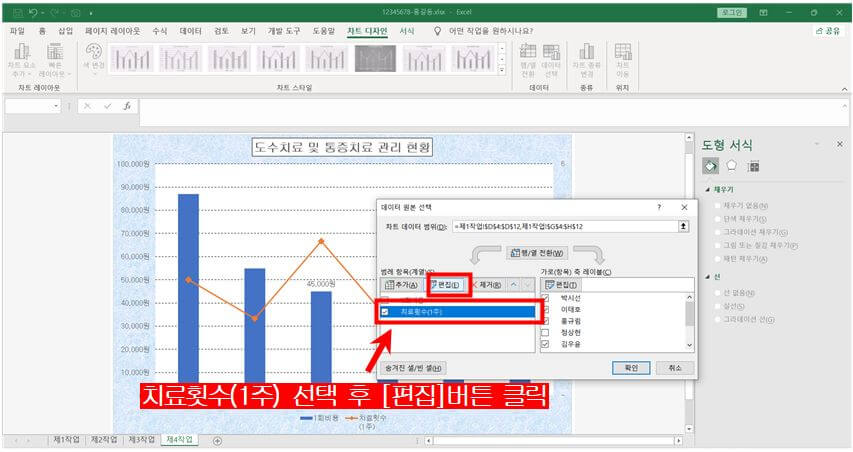The width and height of the screenshot is (853, 452).
Task: Click the formula bar confirm check icon
Action: click(x=107, y=106)
